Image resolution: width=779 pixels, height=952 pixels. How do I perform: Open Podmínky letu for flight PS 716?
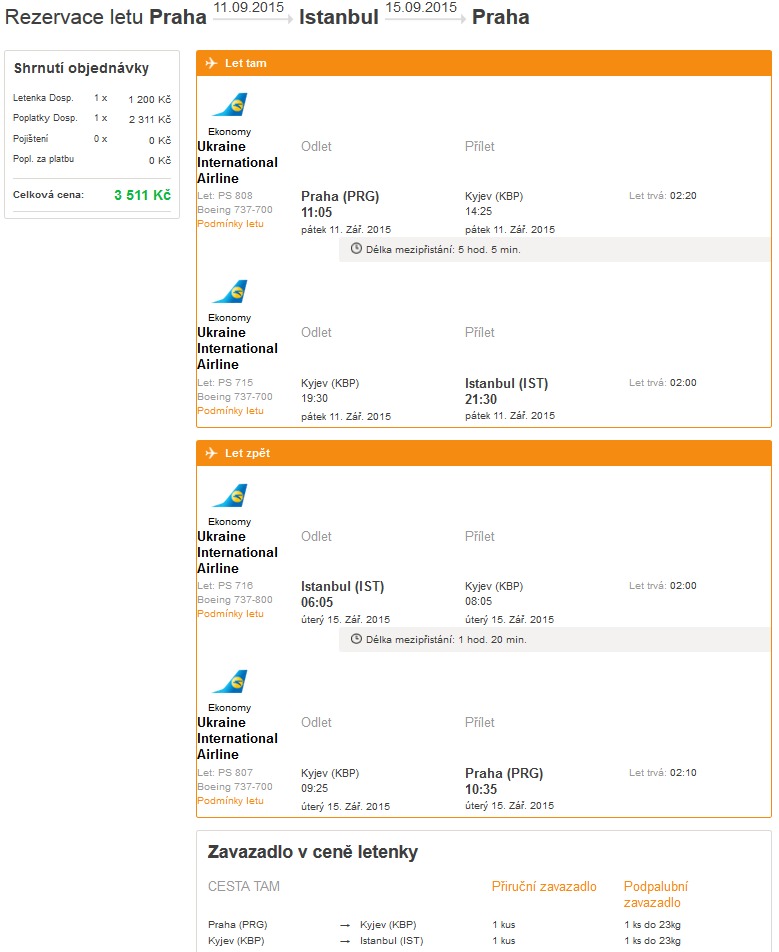230,613
